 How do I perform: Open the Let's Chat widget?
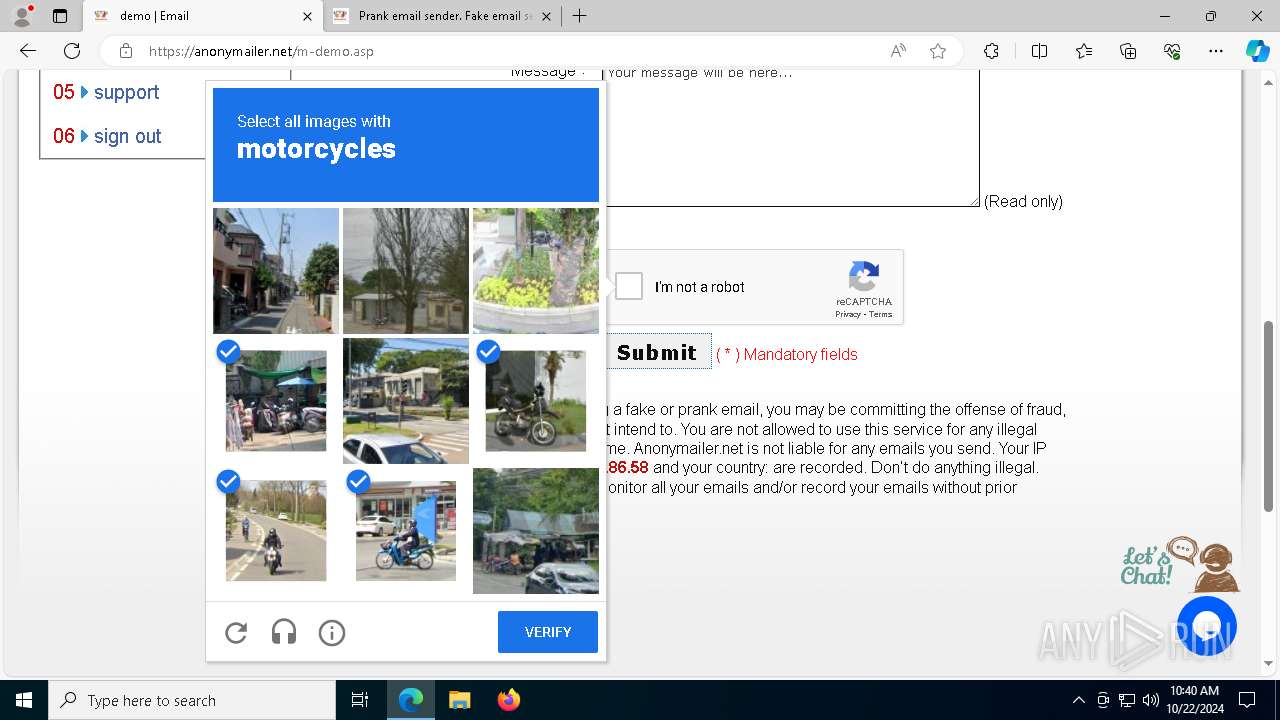tap(1180, 565)
